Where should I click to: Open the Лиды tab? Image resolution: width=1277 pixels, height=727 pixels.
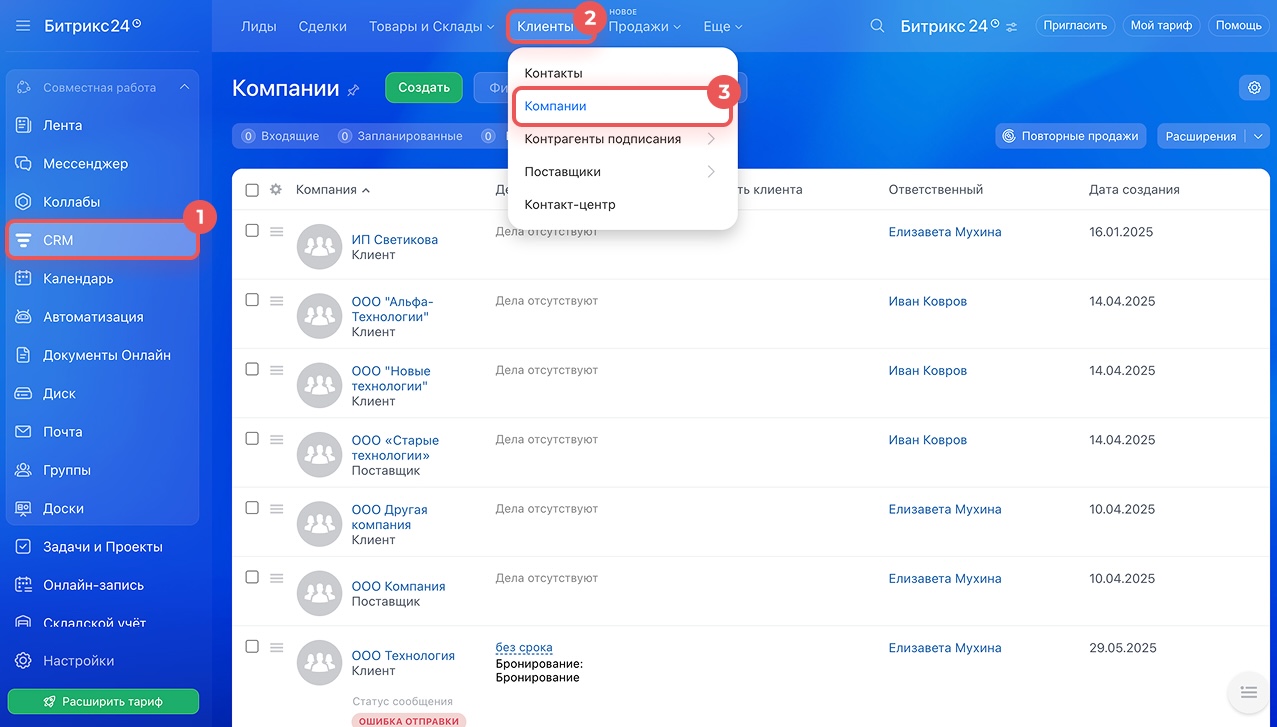point(259,26)
